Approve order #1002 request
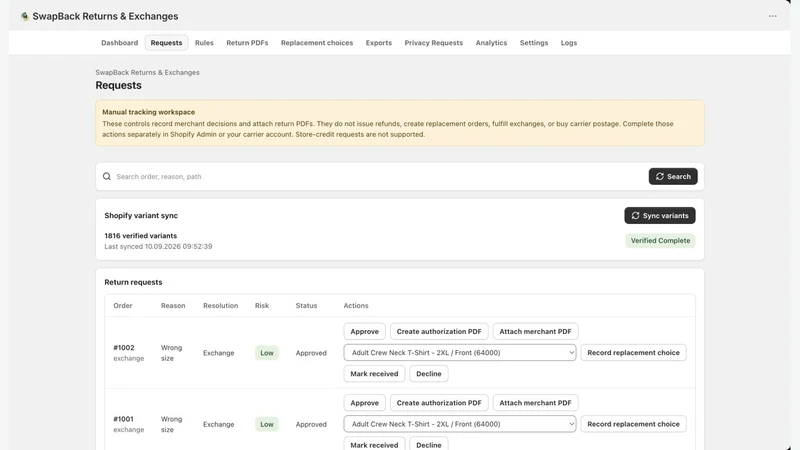 (364, 332)
